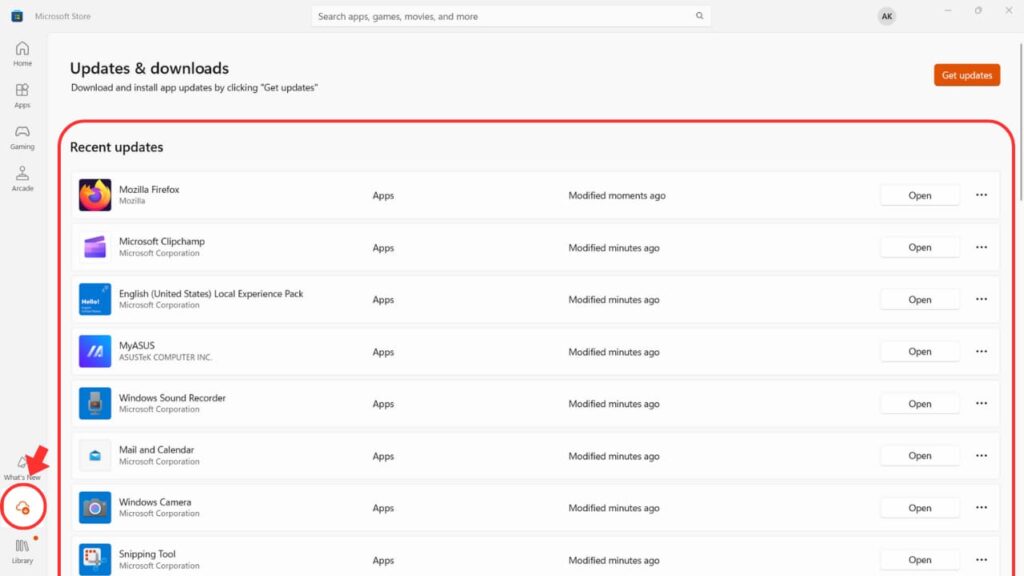Open the Arcade section in sidebar
1024x576 pixels.
(22, 179)
